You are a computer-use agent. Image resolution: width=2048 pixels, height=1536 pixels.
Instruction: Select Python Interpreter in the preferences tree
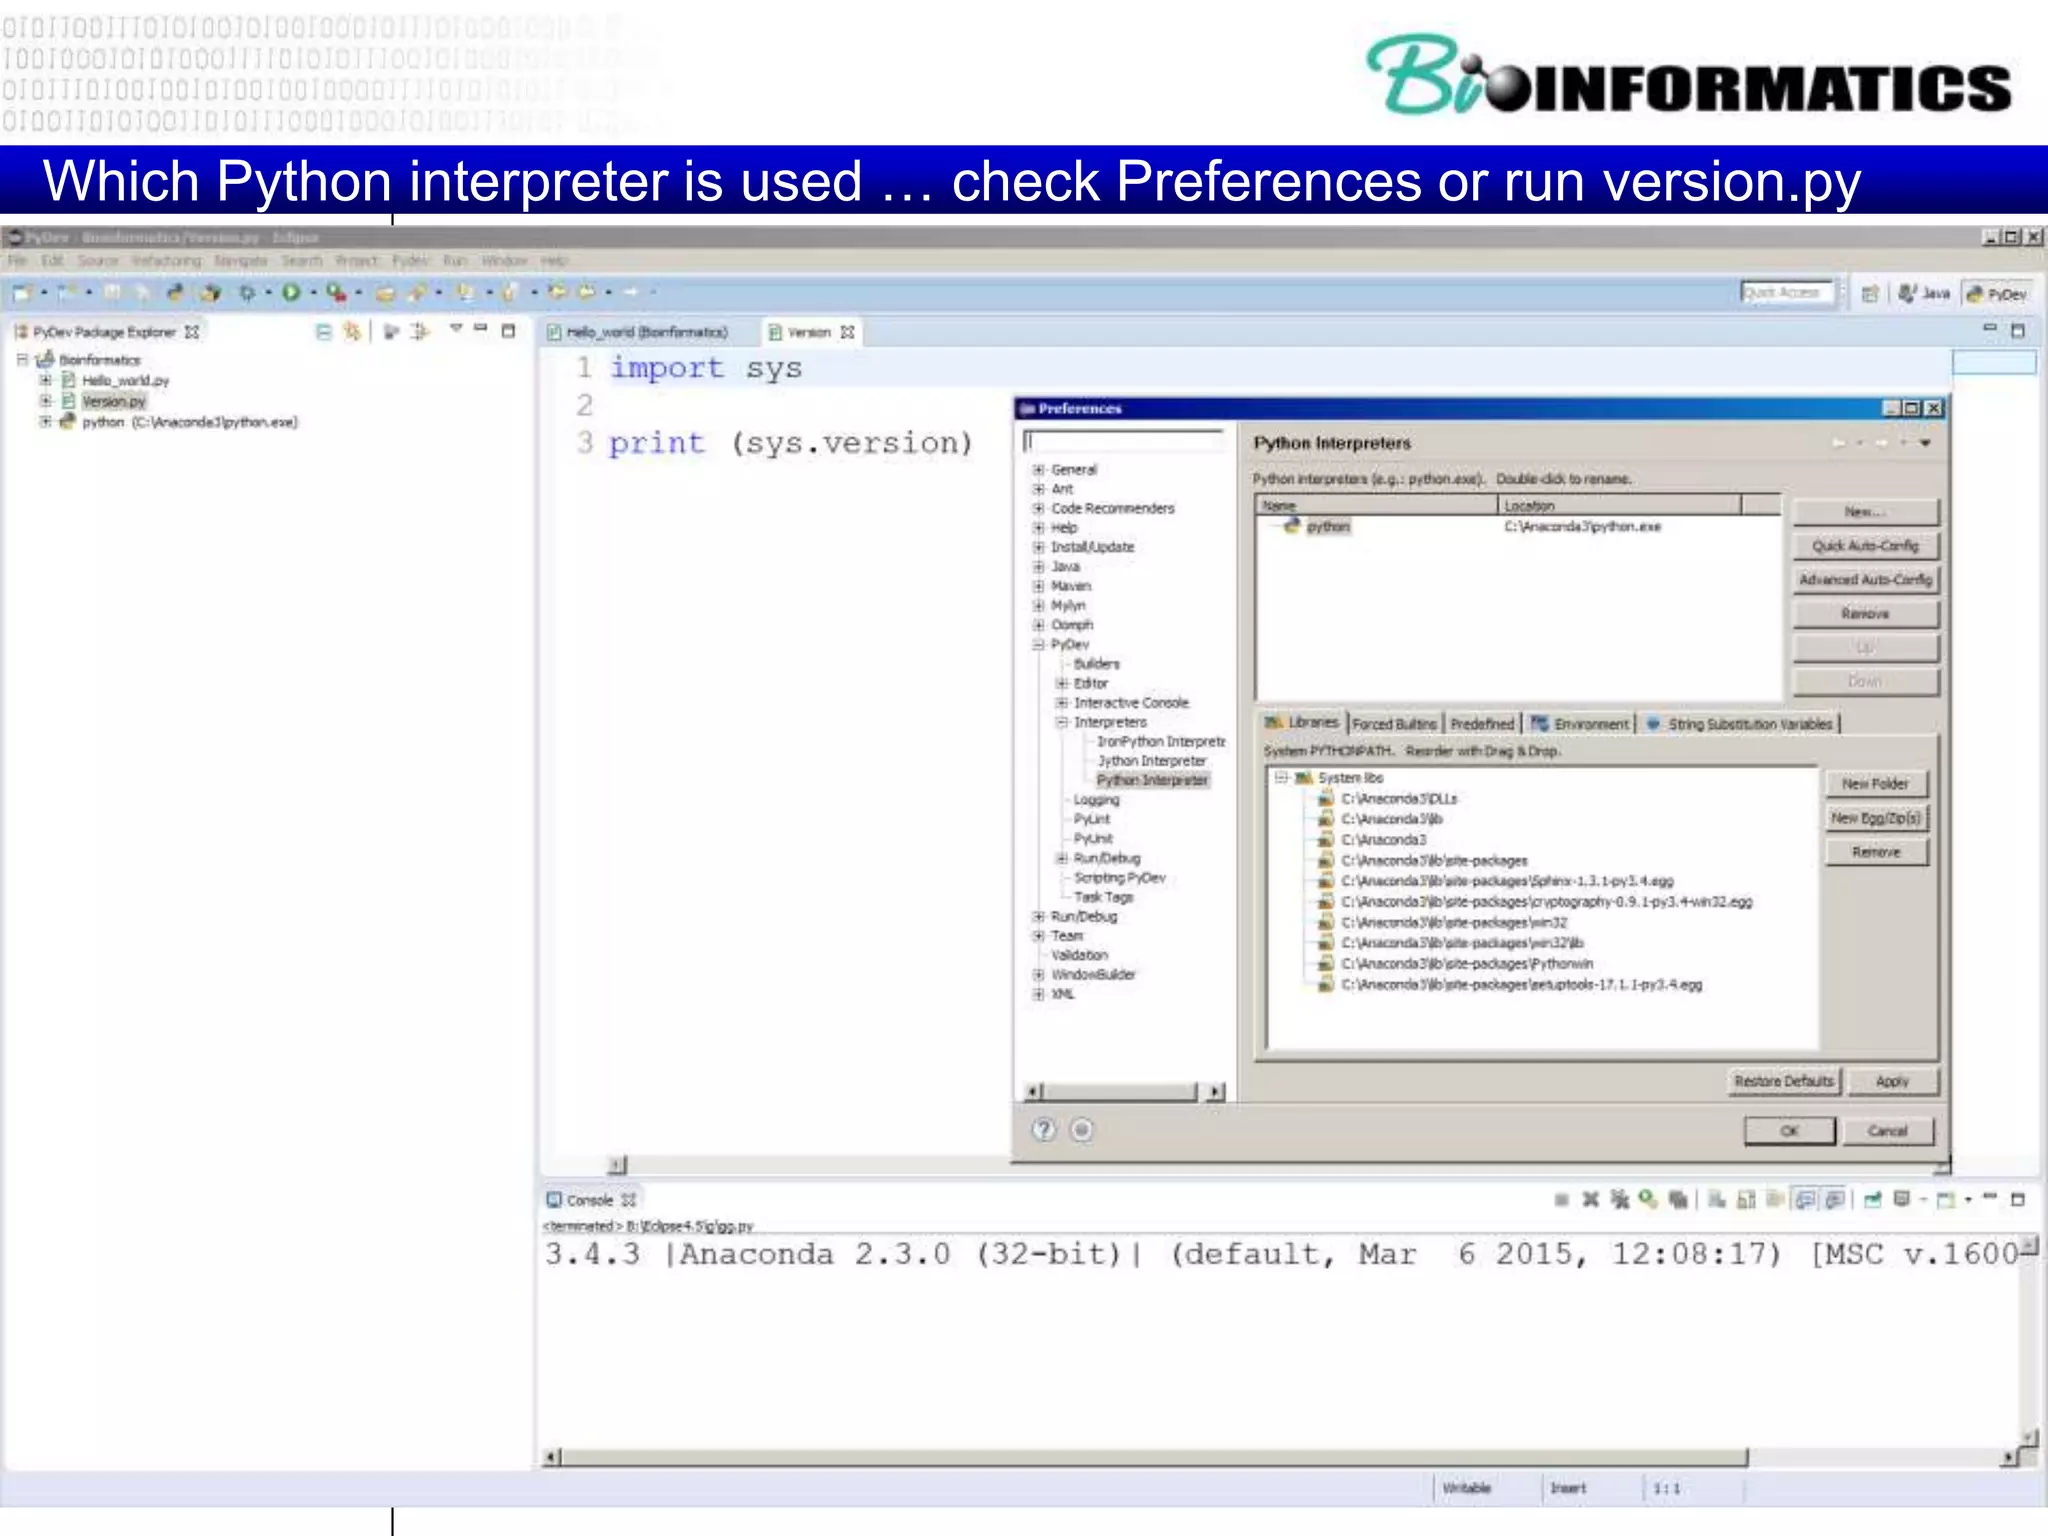pos(1152,780)
